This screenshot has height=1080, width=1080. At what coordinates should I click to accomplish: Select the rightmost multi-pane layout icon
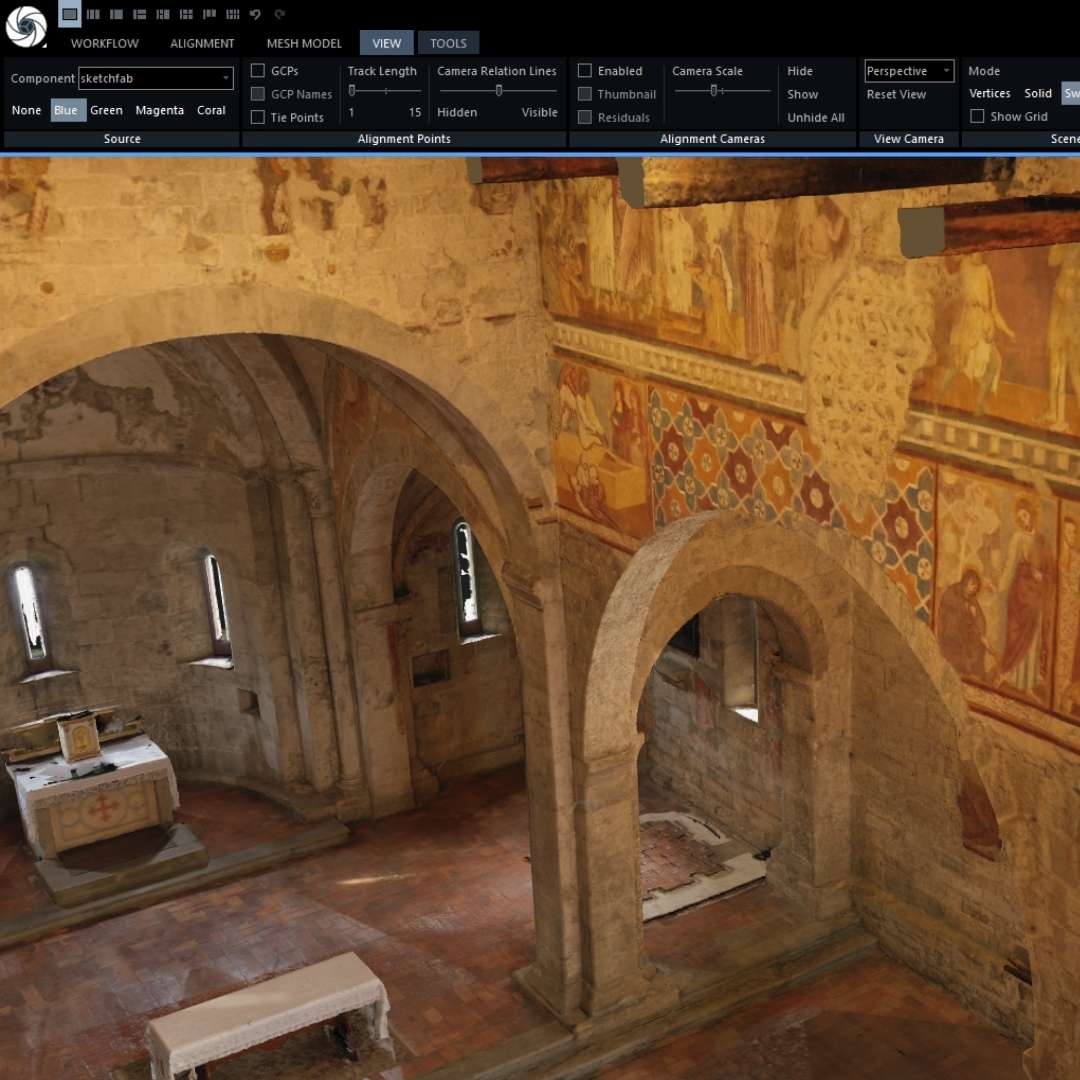point(232,14)
